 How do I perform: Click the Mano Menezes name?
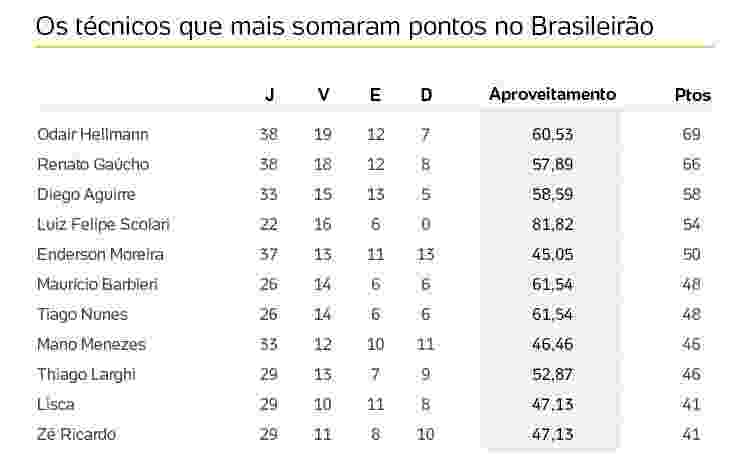pos(91,344)
